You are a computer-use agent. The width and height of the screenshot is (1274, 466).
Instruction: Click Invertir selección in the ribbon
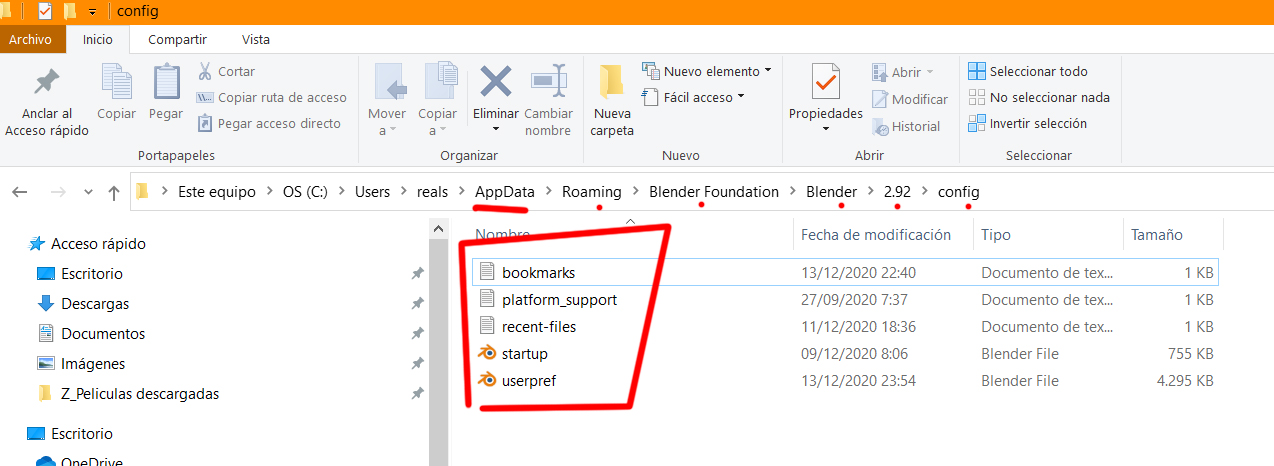coord(1028,124)
